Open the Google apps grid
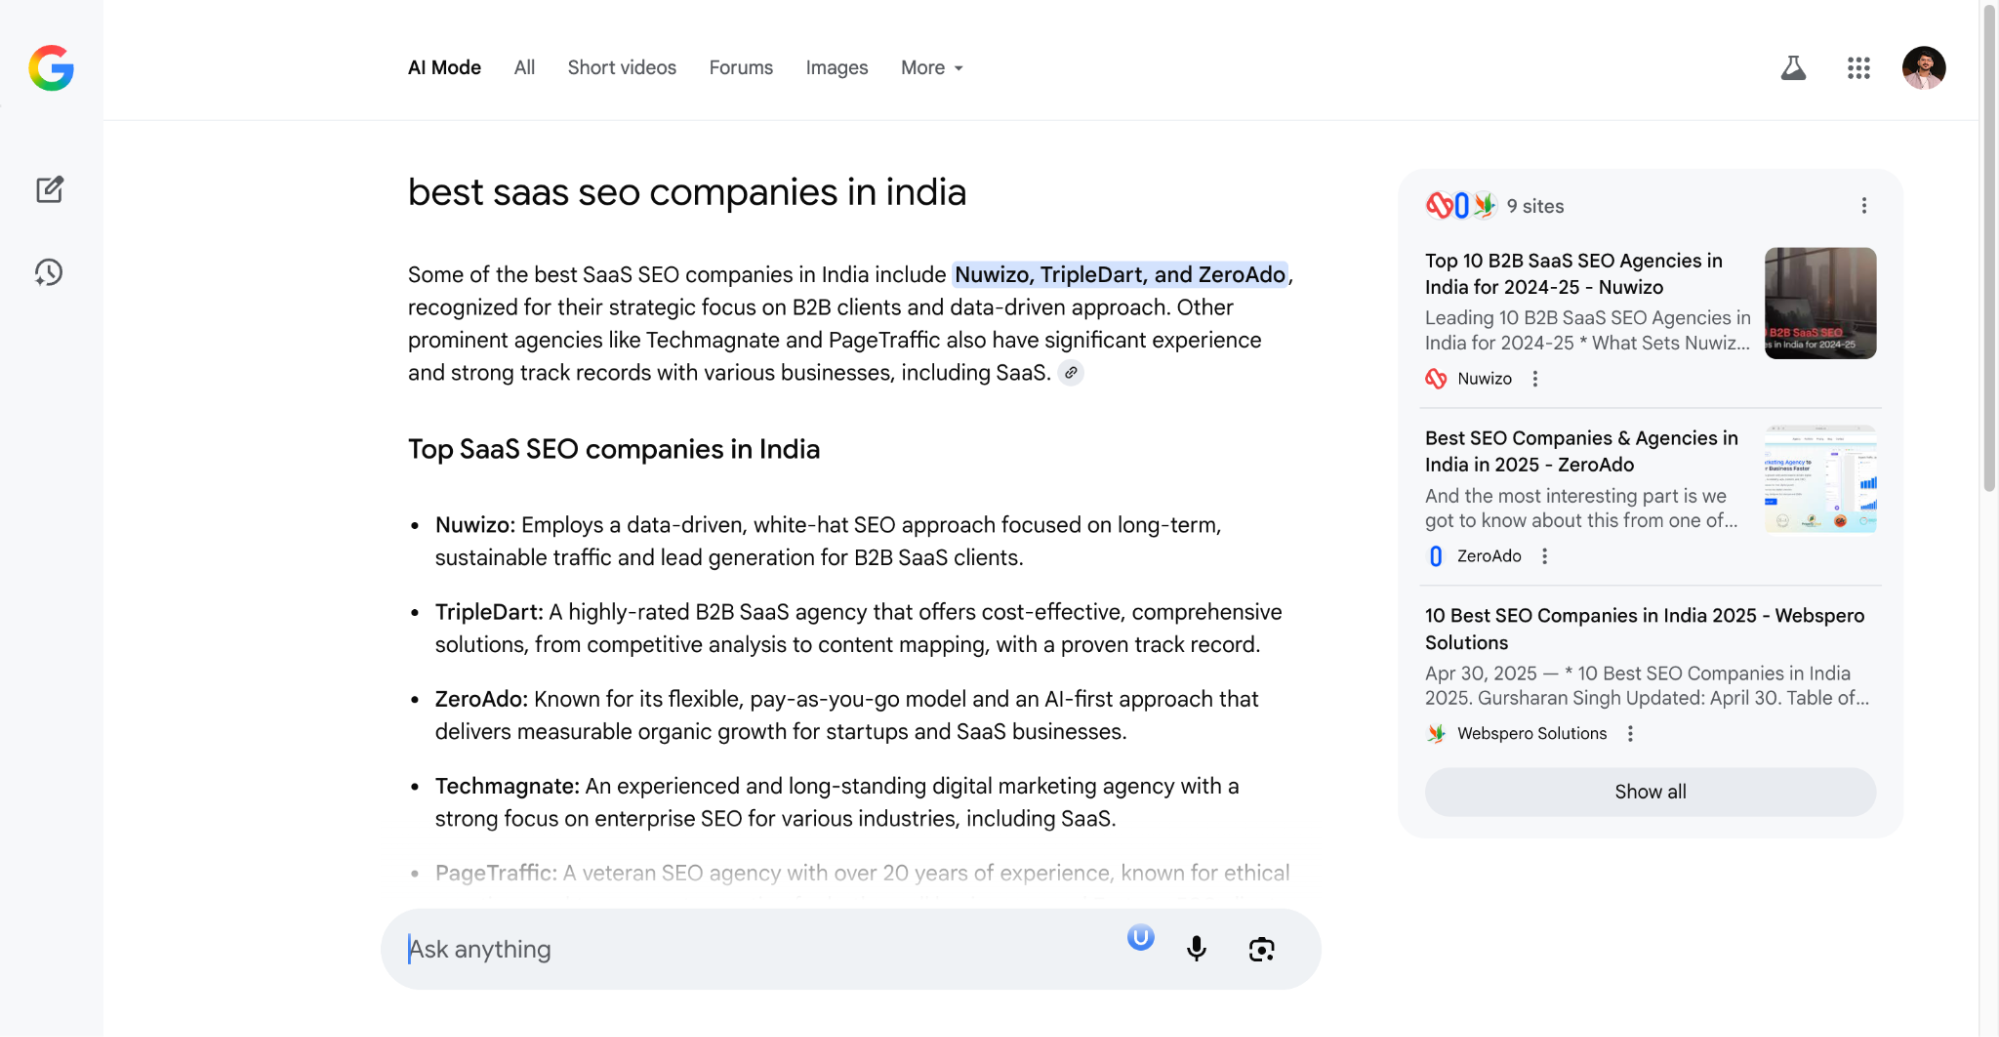 click(1858, 67)
